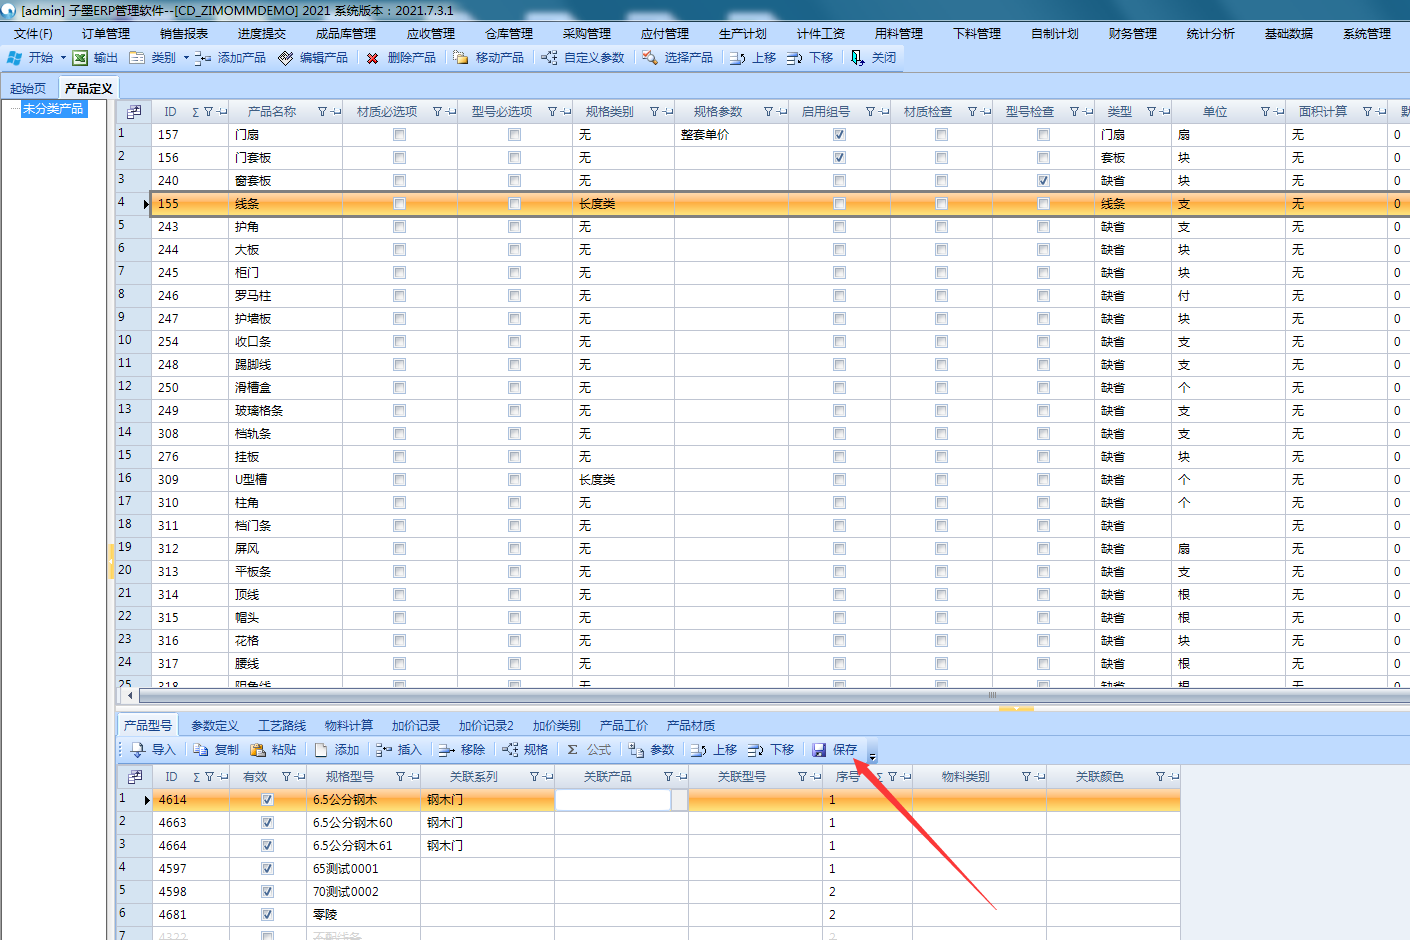Click the 删除产品 red X icon
This screenshot has height=940, width=1410.
[373, 58]
